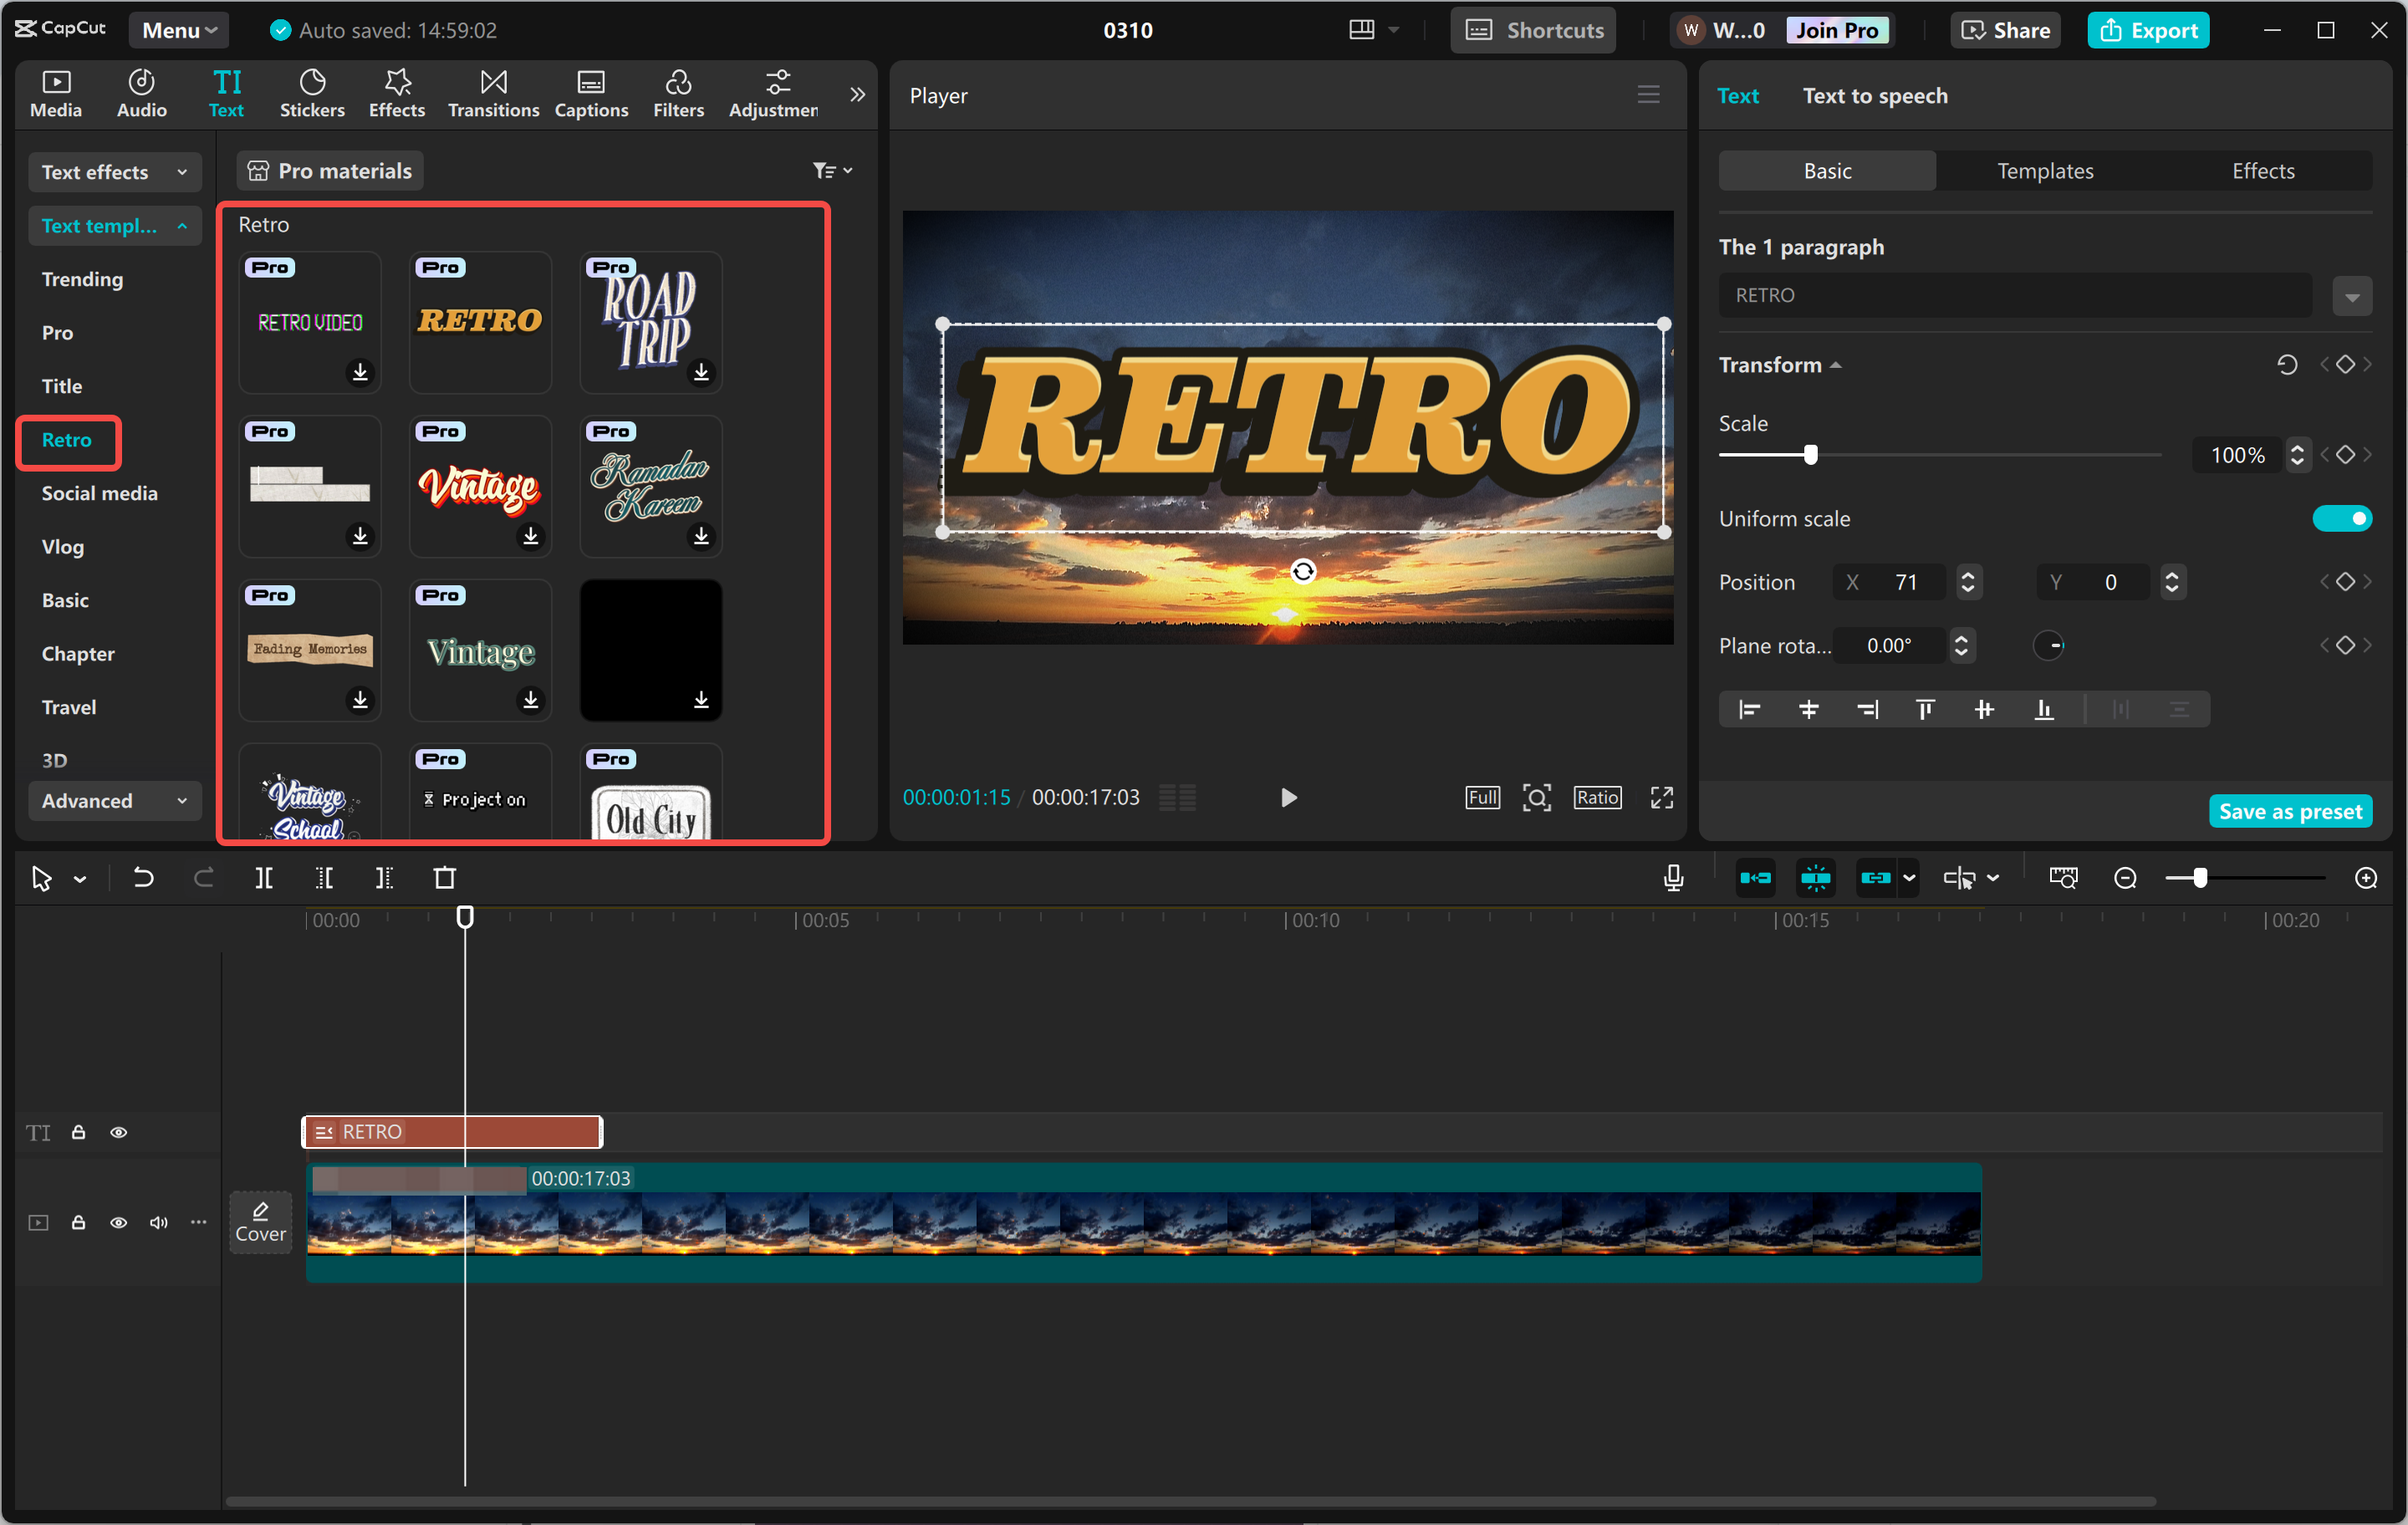
Task: Hide the text track with the eye icon
Action: point(118,1132)
